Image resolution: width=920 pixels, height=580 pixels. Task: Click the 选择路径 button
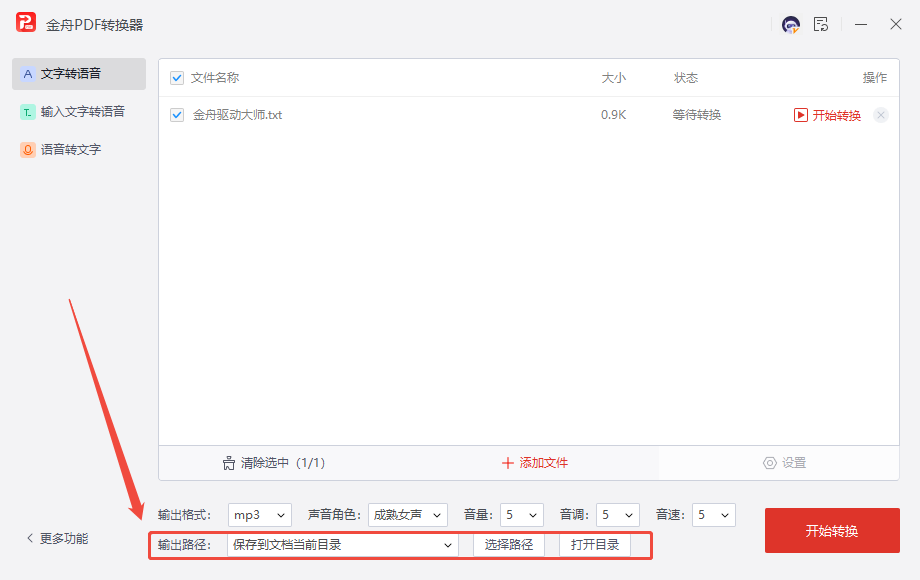pos(509,545)
